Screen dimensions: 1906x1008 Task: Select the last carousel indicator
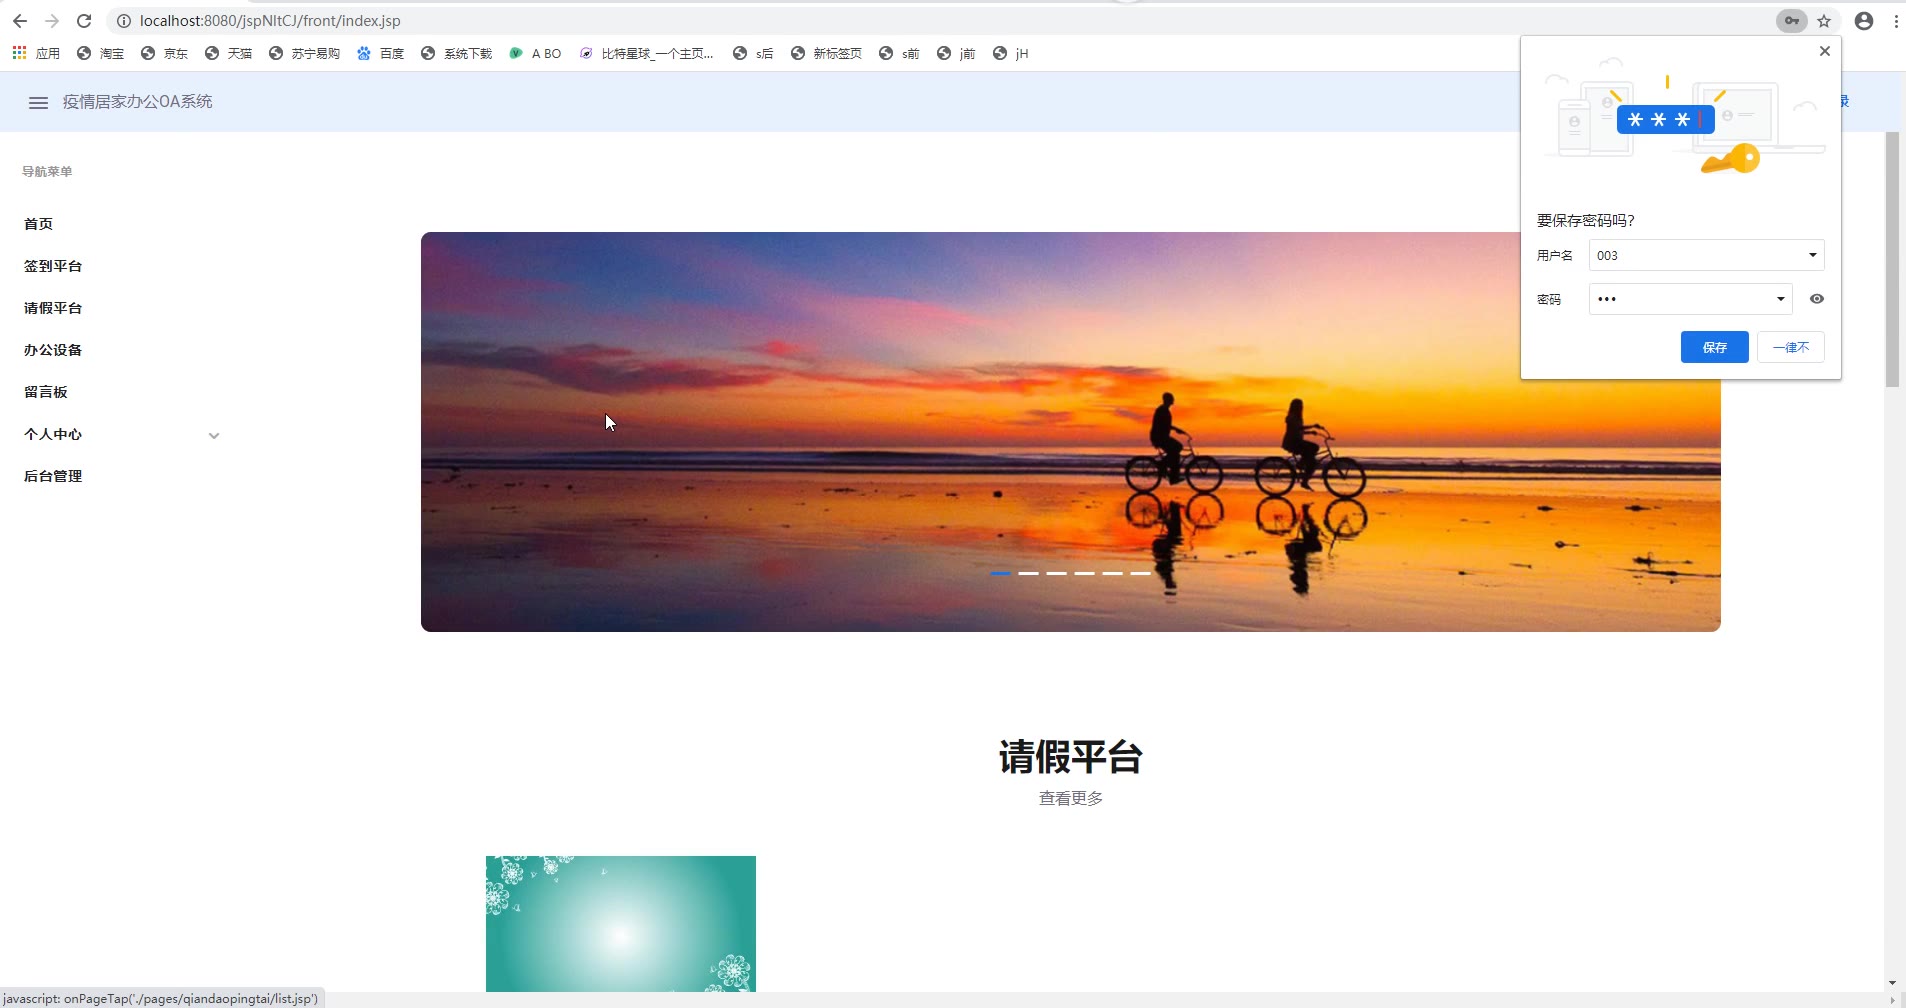1140,573
